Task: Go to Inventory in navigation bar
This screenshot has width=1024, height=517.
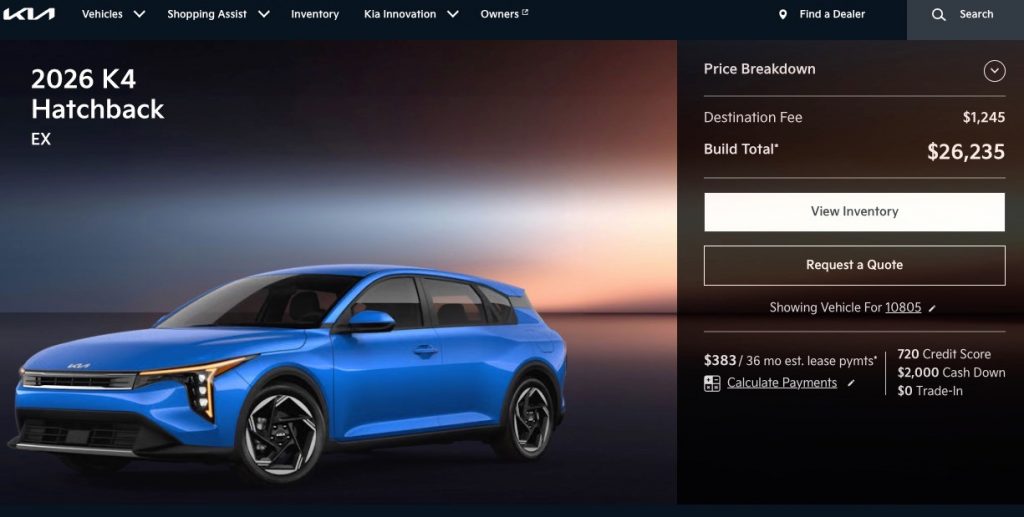Action: click(315, 14)
